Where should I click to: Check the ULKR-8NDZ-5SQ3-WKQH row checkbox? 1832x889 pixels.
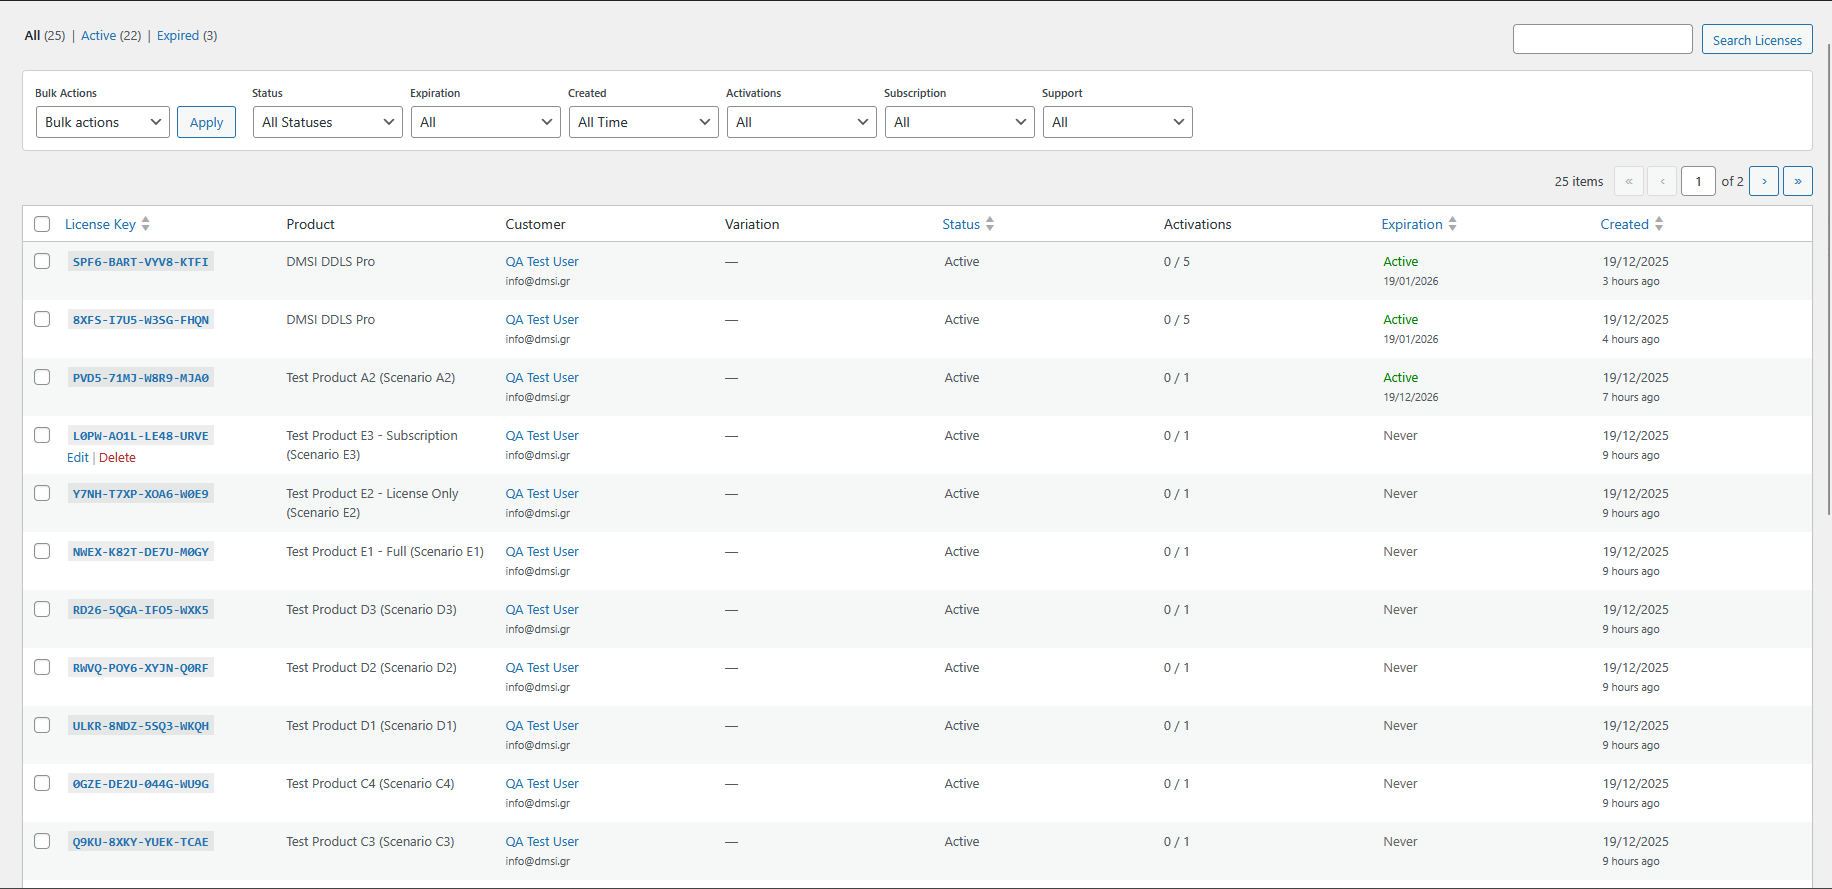[42, 725]
